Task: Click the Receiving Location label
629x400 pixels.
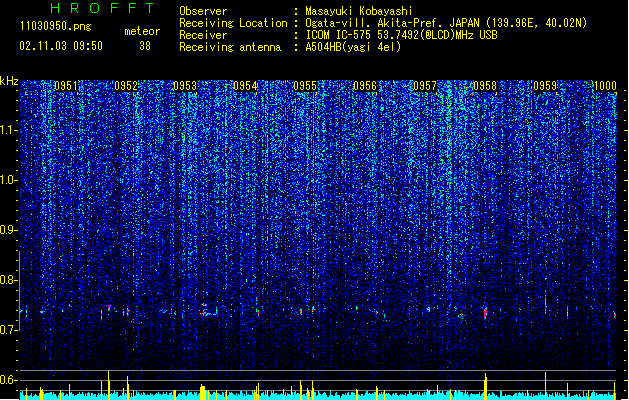Action: (x=233, y=23)
